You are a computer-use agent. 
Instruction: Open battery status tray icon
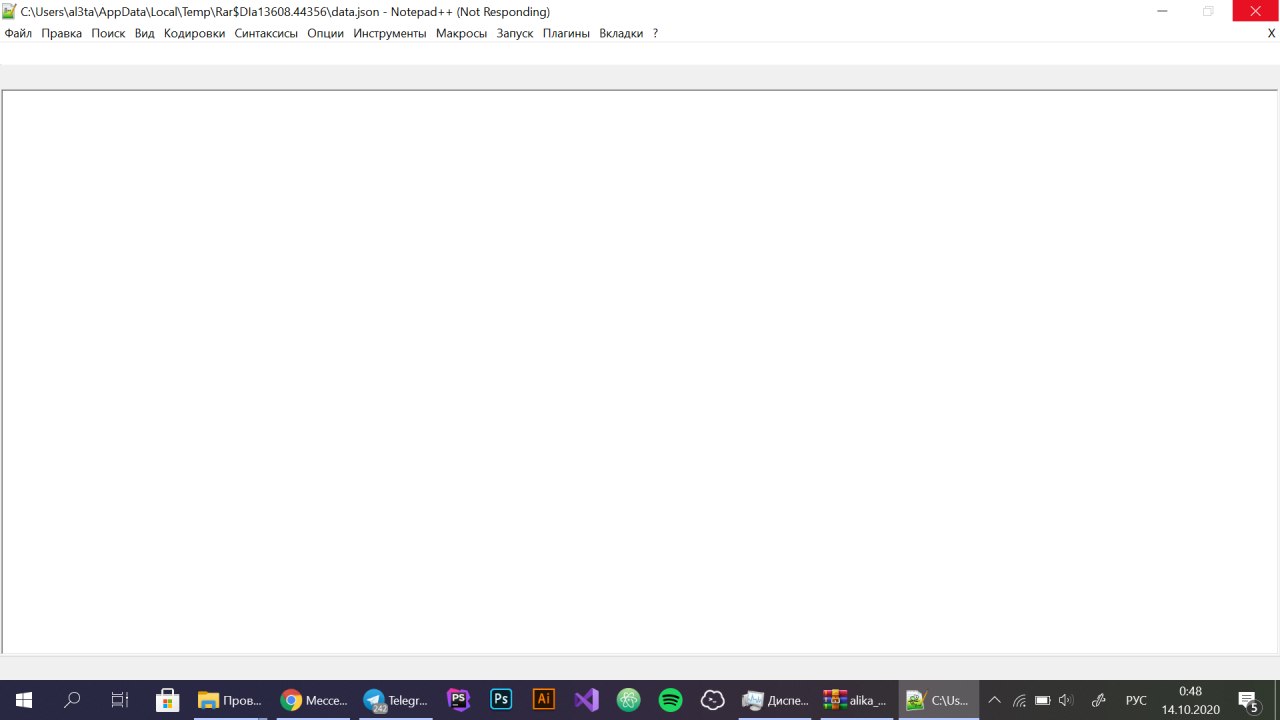1042,700
